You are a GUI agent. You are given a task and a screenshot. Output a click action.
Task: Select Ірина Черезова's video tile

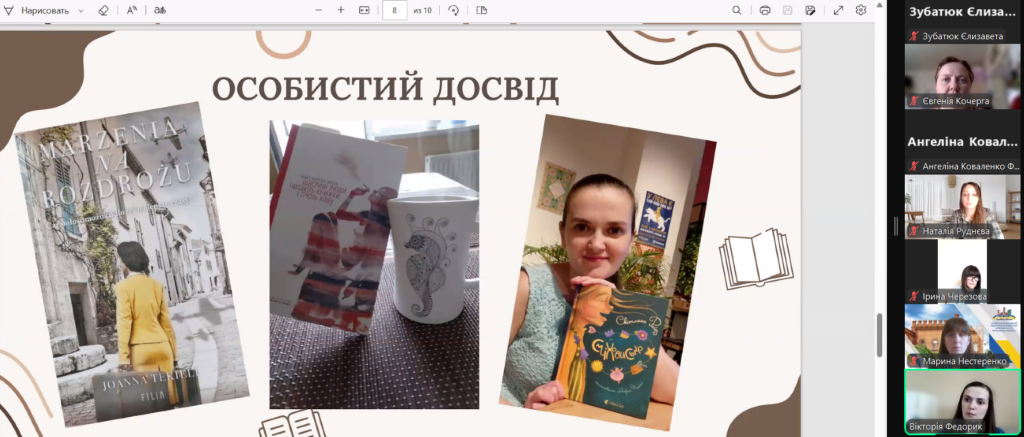pyautogui.click(x=962, y=271)
